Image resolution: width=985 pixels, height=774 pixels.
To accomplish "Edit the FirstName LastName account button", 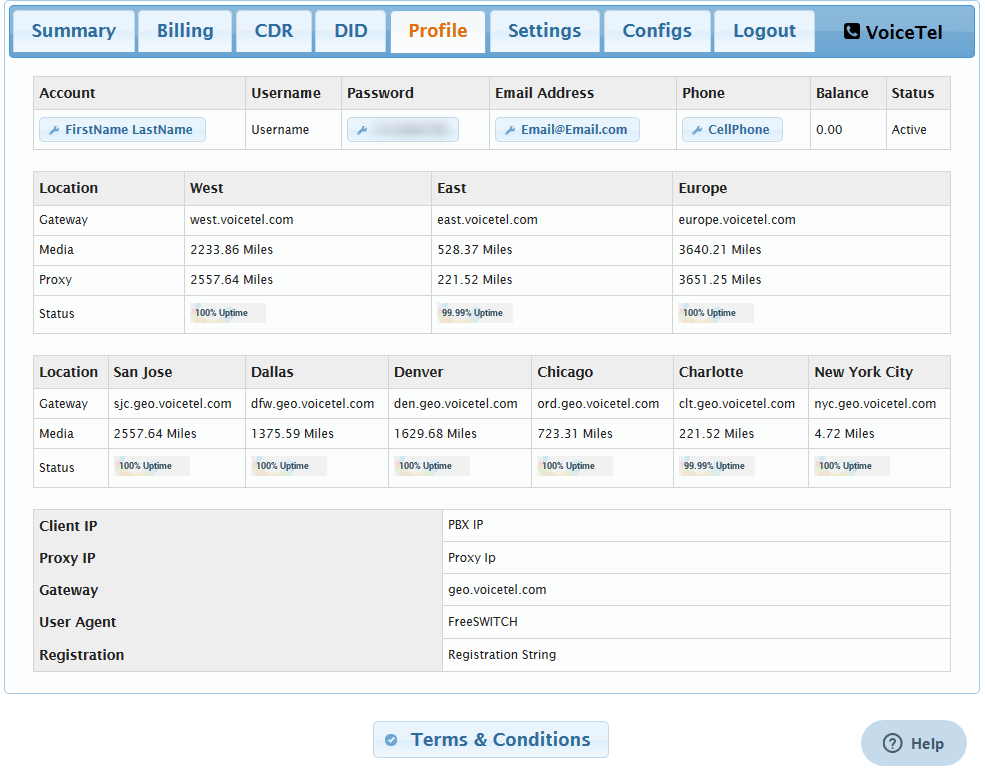I will 122,129.
